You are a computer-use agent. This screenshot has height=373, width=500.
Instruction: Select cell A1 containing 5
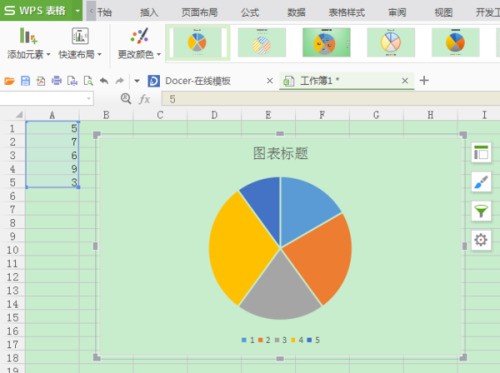[52, 128]
